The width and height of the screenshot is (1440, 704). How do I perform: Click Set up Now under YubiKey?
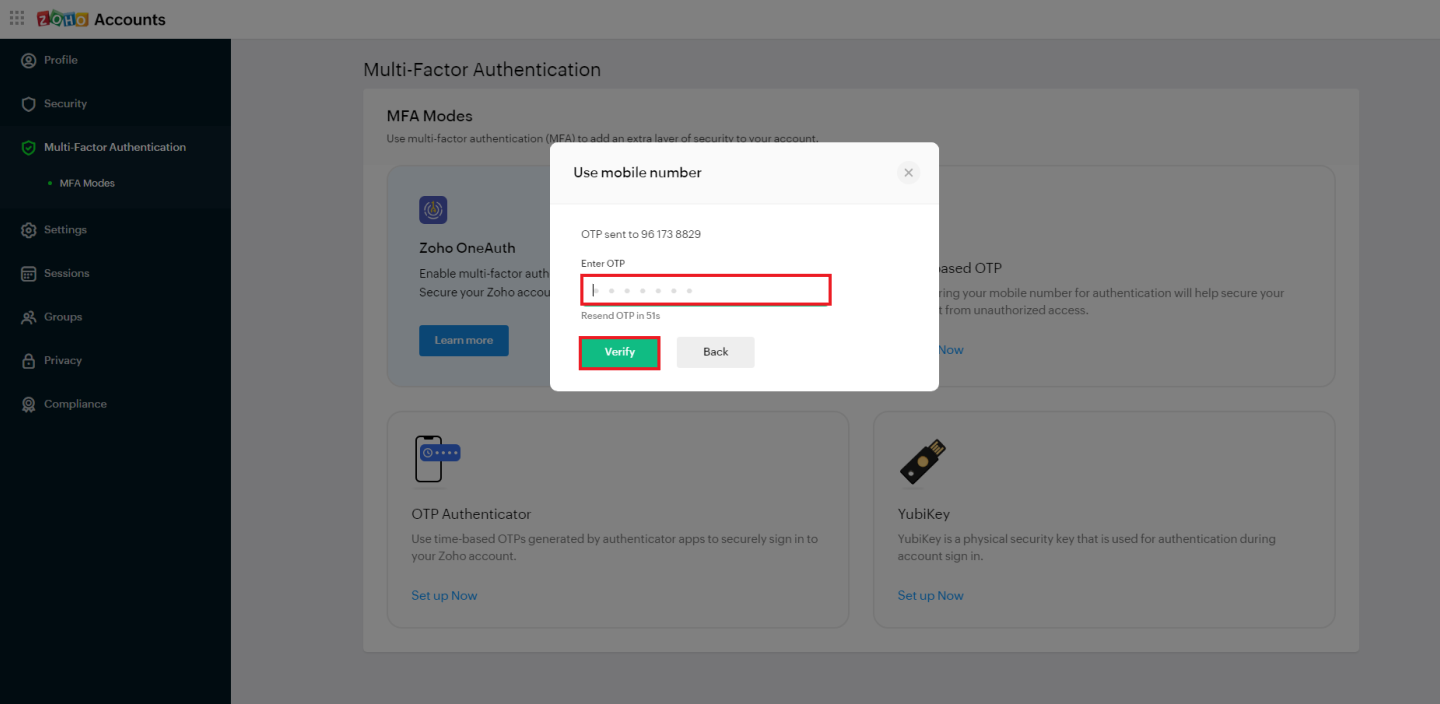[x=930, y=595]
